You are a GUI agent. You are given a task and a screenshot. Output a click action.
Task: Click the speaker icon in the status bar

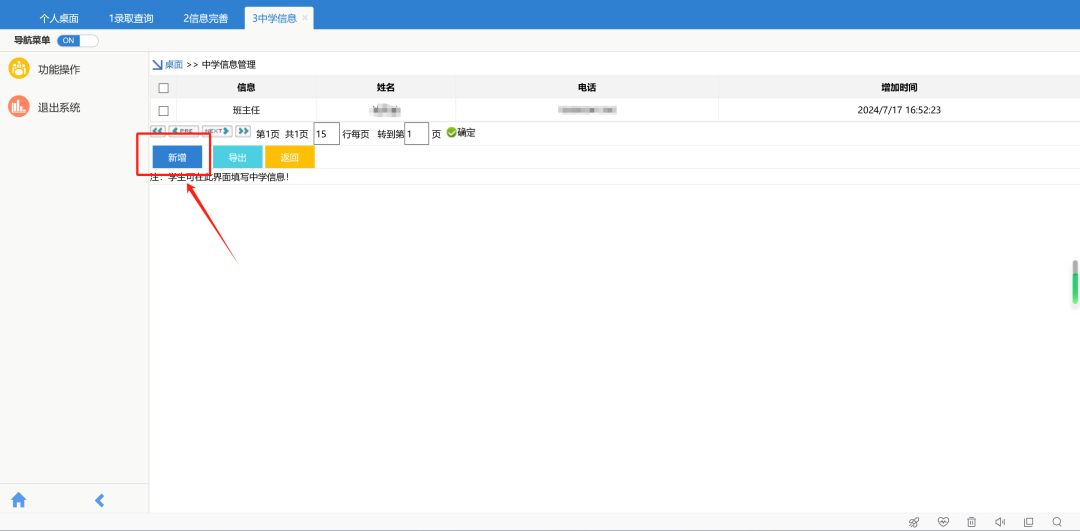click(x=999, y=522)
